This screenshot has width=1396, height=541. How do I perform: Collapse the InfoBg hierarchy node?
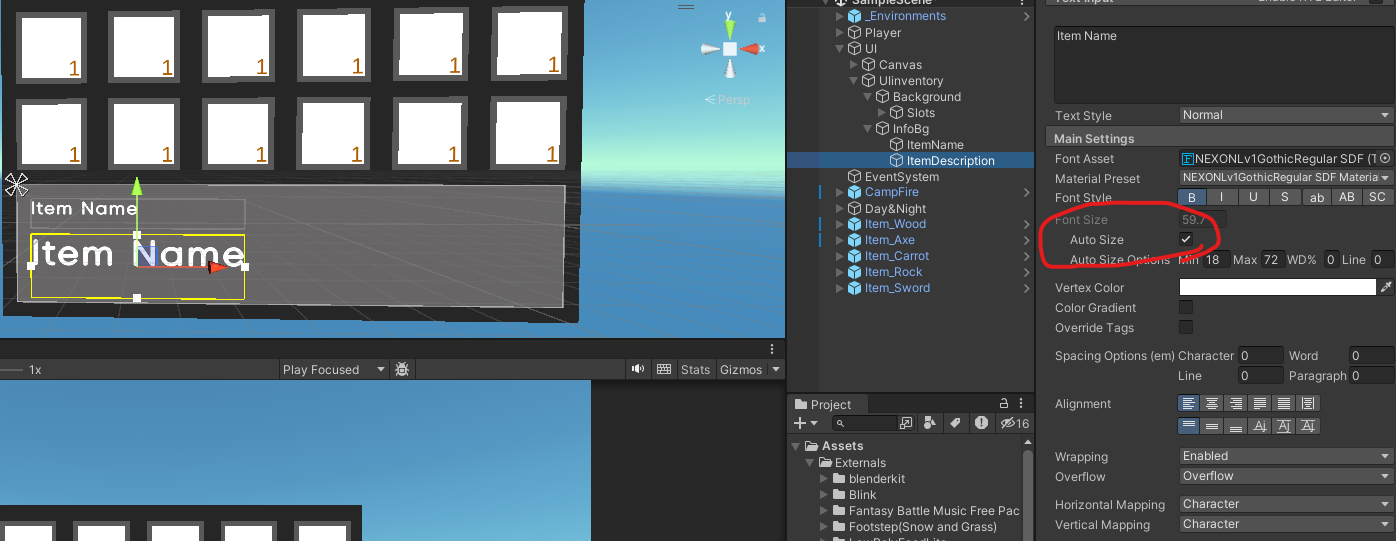pos(867,129)
